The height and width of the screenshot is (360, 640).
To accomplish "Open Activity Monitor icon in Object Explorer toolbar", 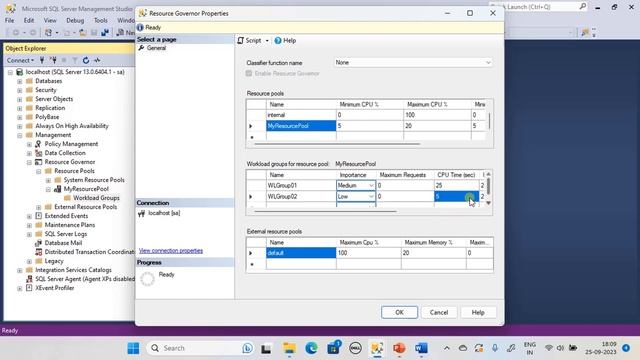I will [x=97, y=60].
